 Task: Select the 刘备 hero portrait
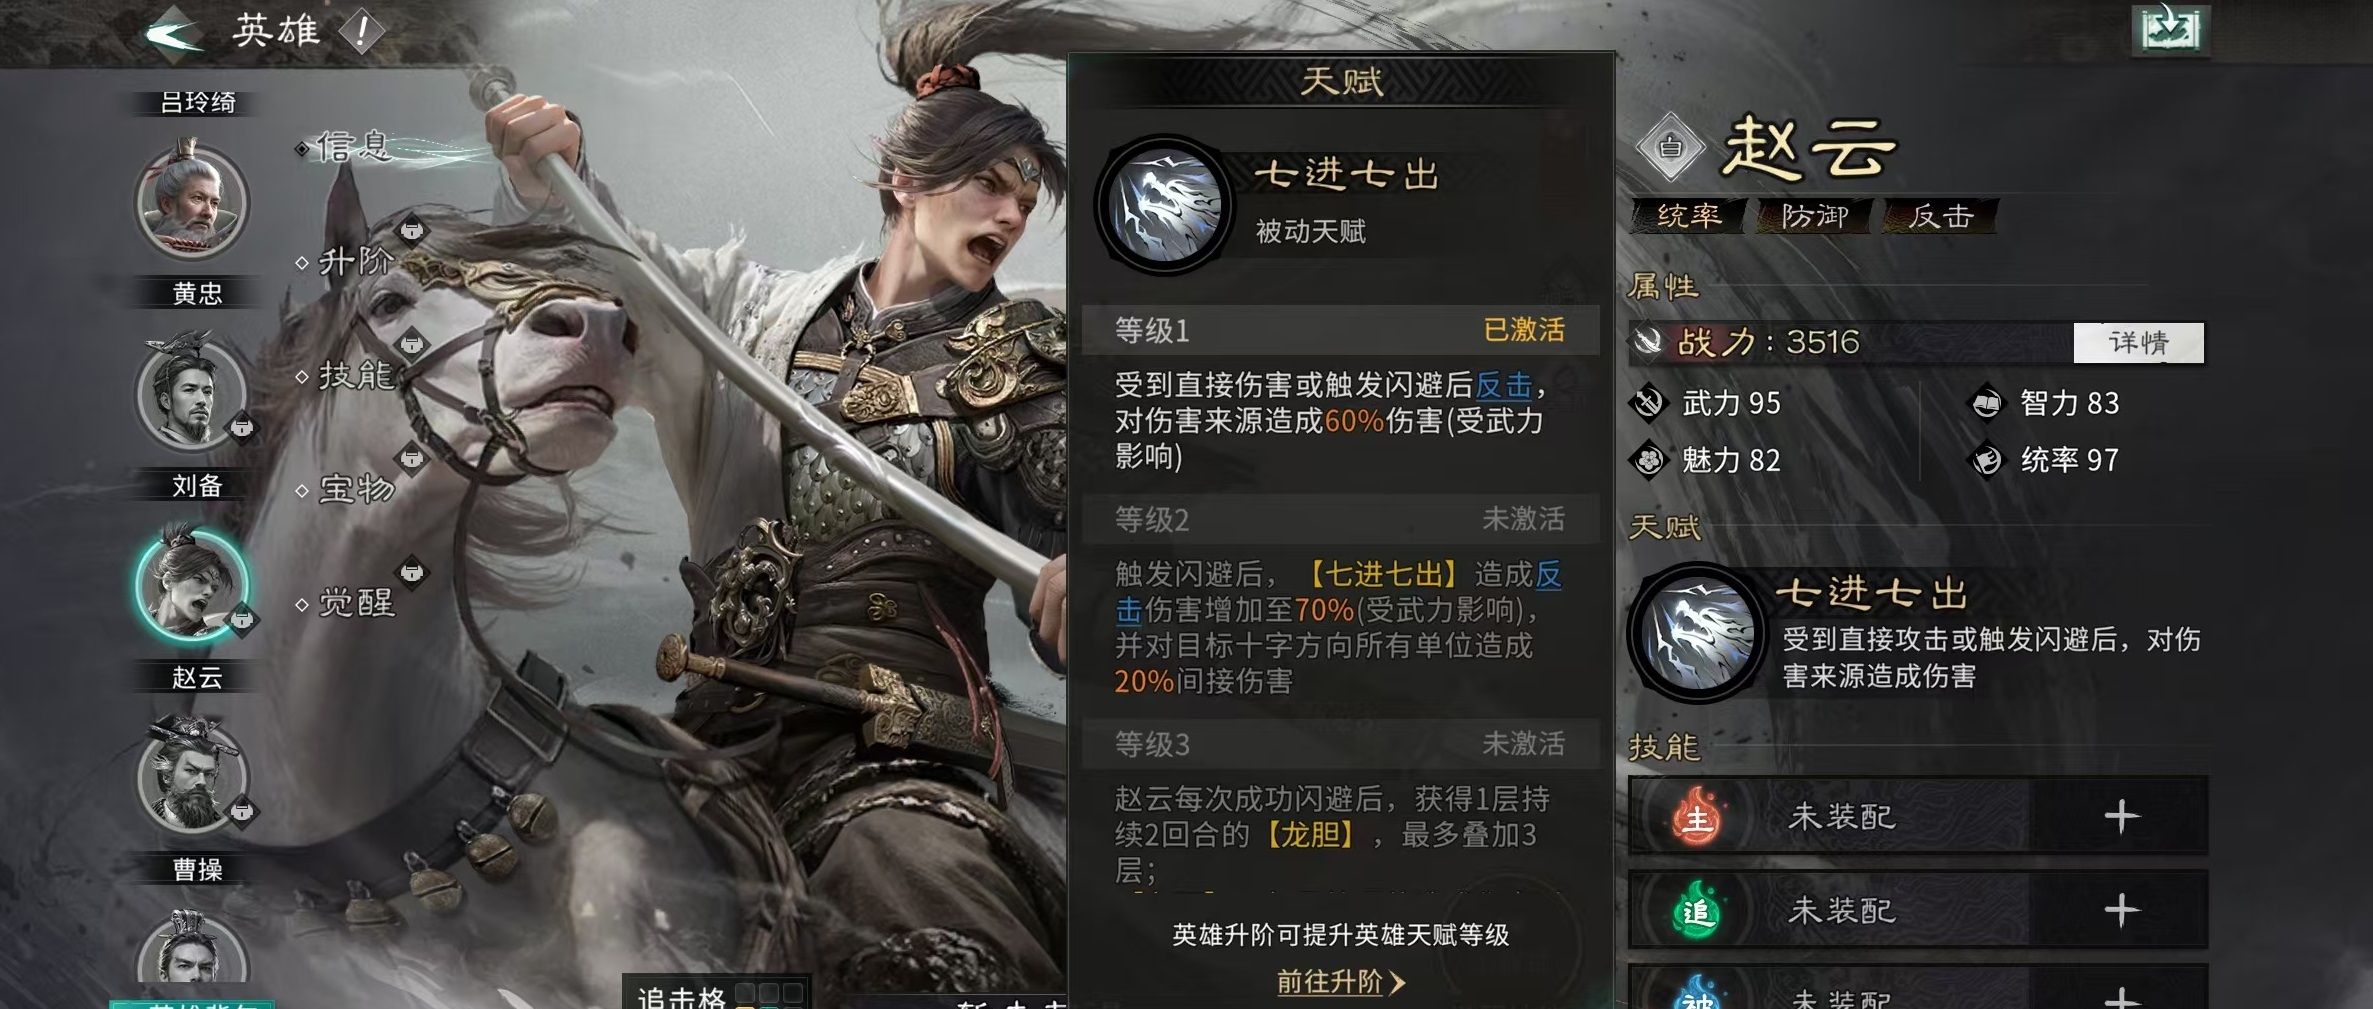click(192, 394)
